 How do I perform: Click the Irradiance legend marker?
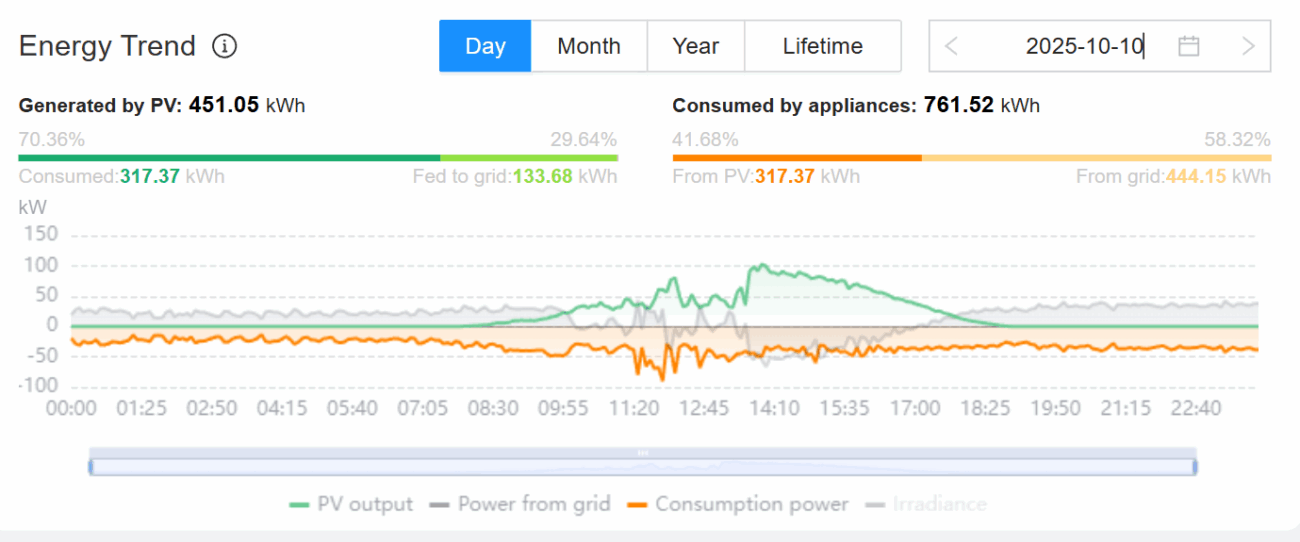[x=875, y=504]
